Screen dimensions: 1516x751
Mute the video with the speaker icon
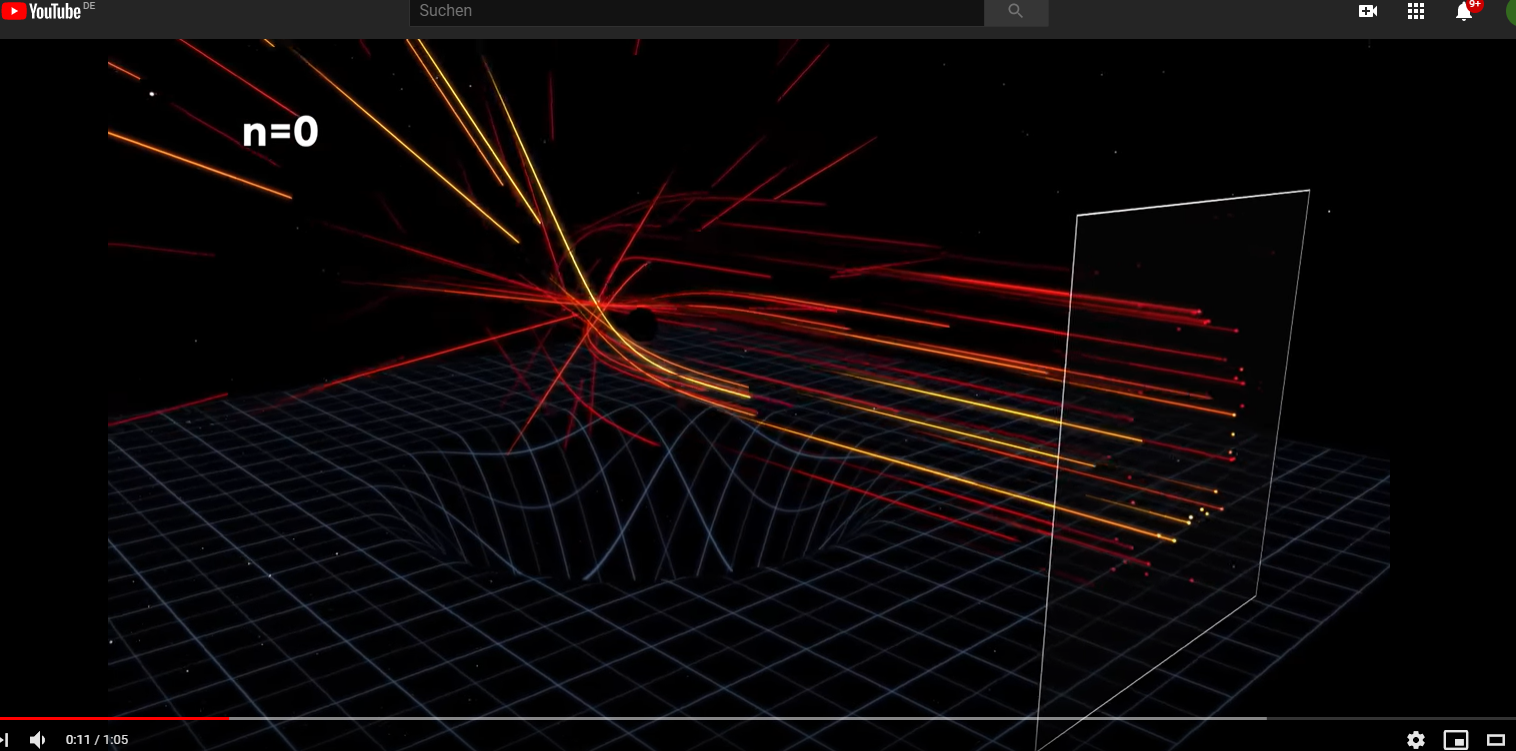[x=38, y=740]
